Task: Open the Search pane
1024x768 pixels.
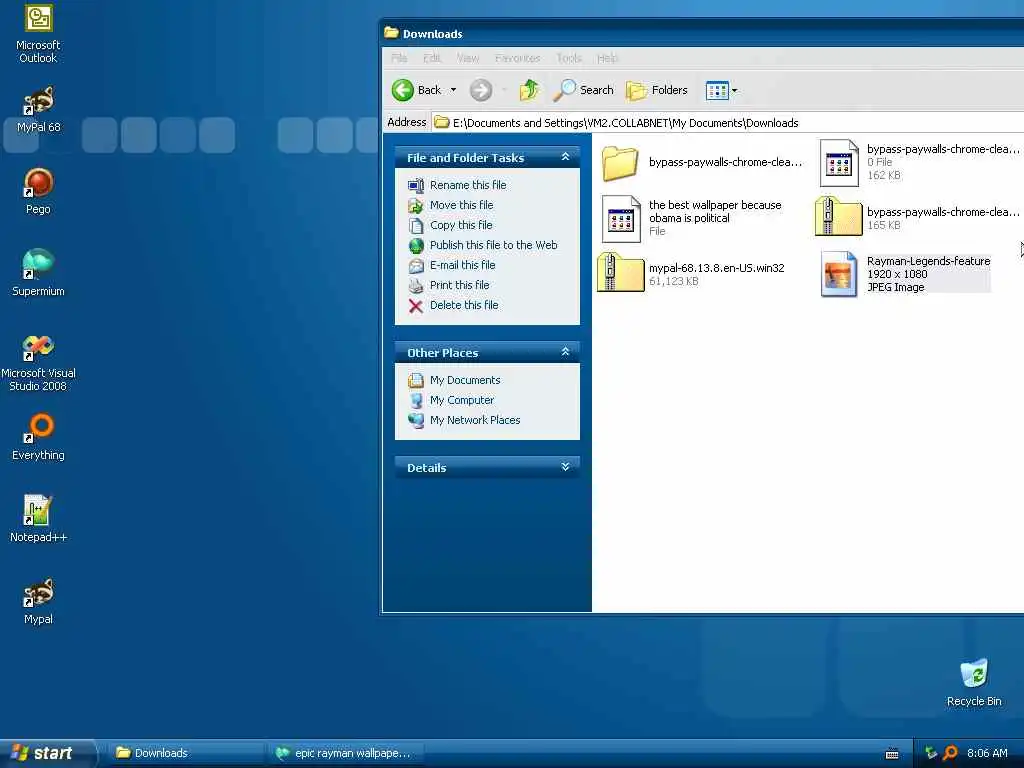Action: pos(583,90)
